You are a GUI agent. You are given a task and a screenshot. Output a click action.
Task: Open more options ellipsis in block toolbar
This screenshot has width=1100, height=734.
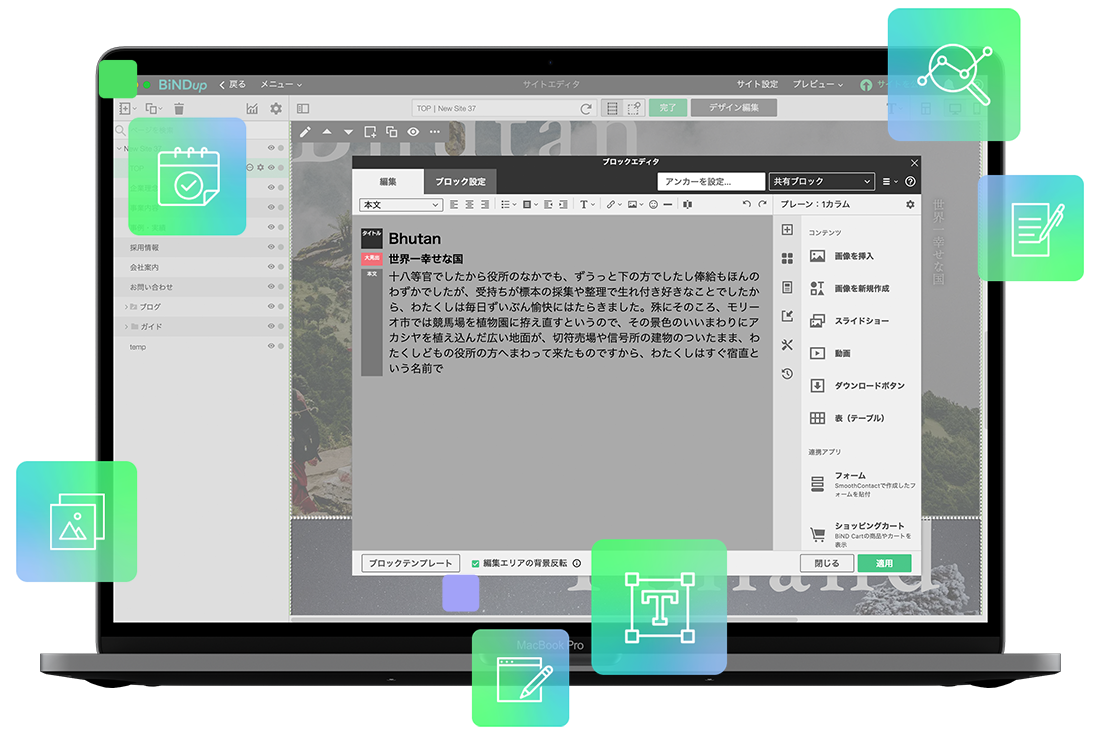tap(435, 131)
